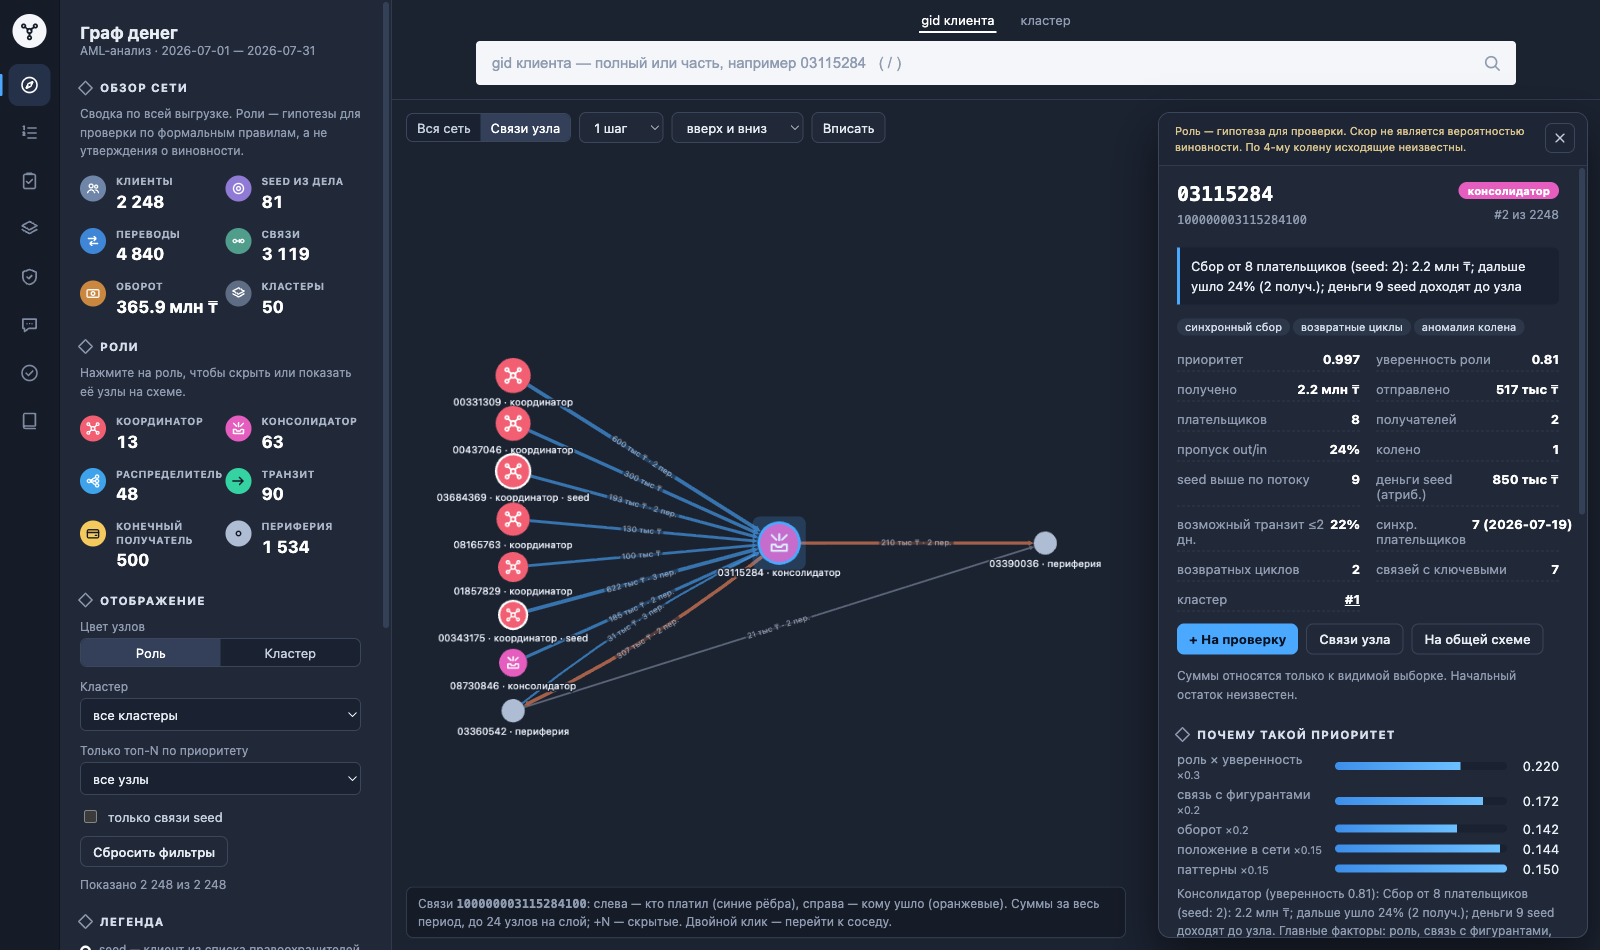Viewport: 1600px width, 950px height.
Task: Select the central 03115284 консолидатор node
Action: 779,543
